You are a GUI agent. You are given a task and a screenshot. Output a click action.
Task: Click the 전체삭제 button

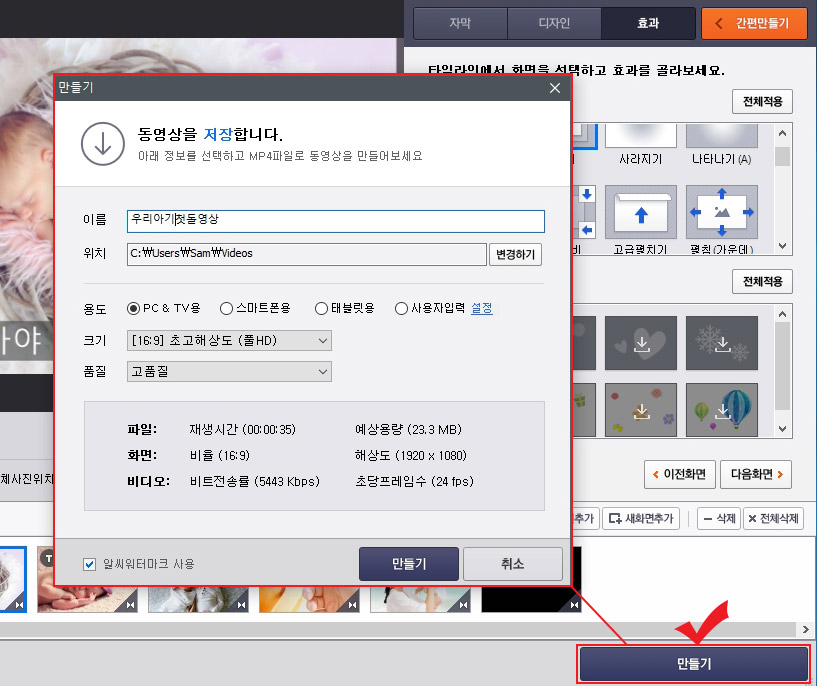(x=773, y=518)
